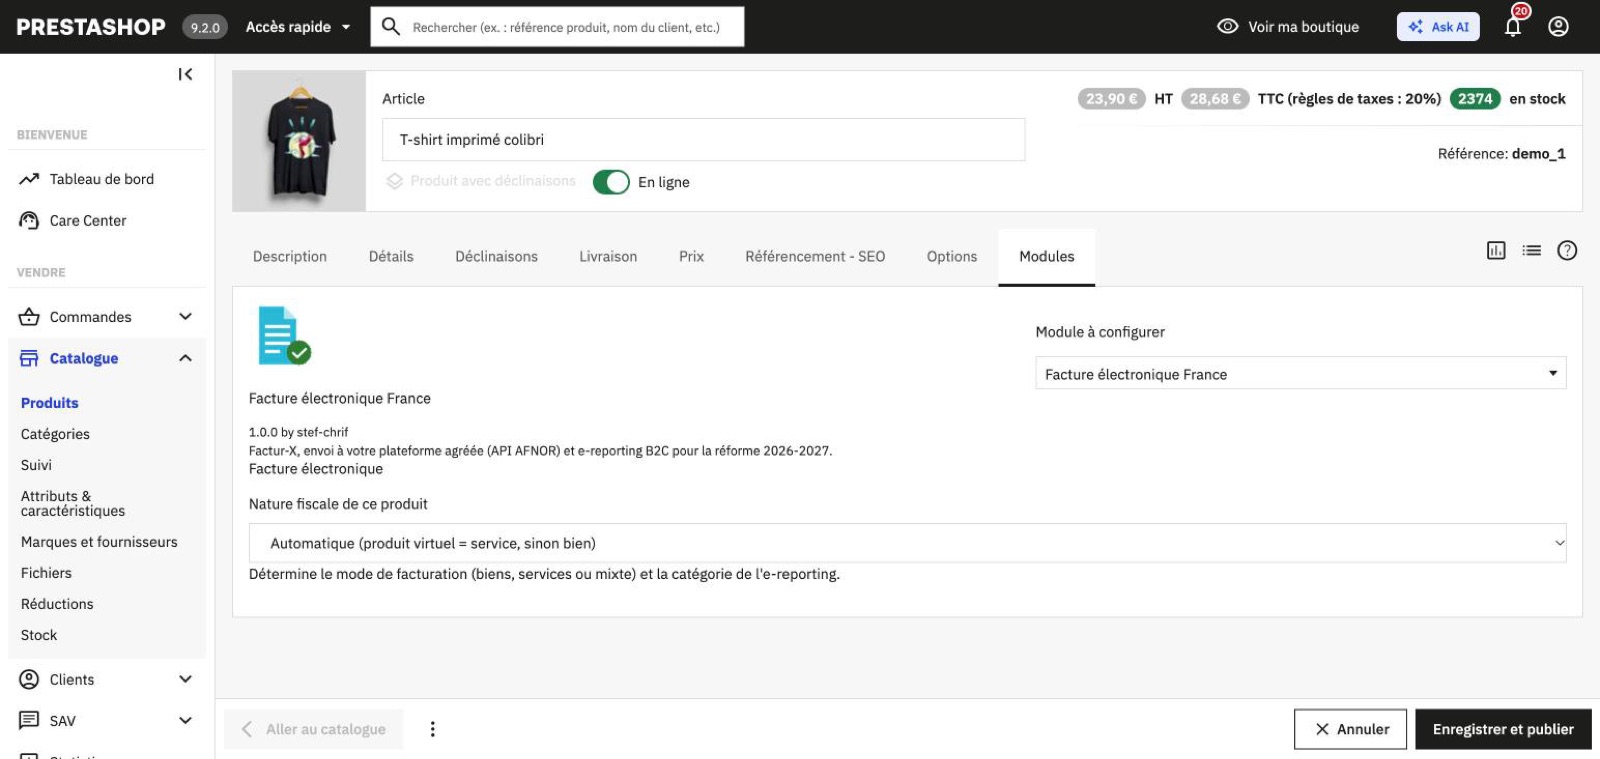Switch to the Livraison tab
This screenshot has width=1600, height=759.
click(608, 257)
